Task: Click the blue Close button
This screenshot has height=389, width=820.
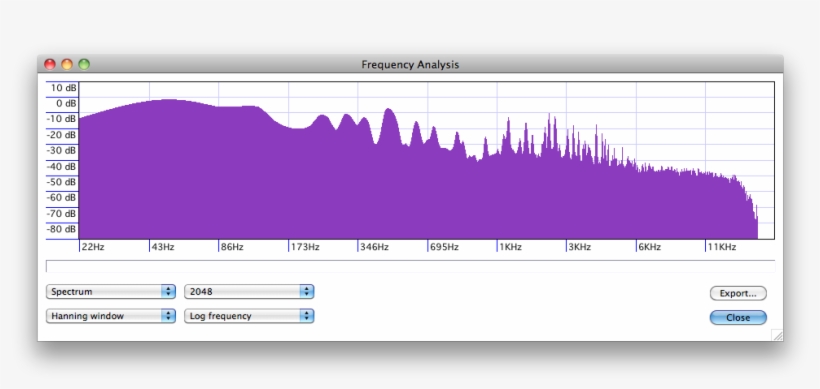Action: 738,317
